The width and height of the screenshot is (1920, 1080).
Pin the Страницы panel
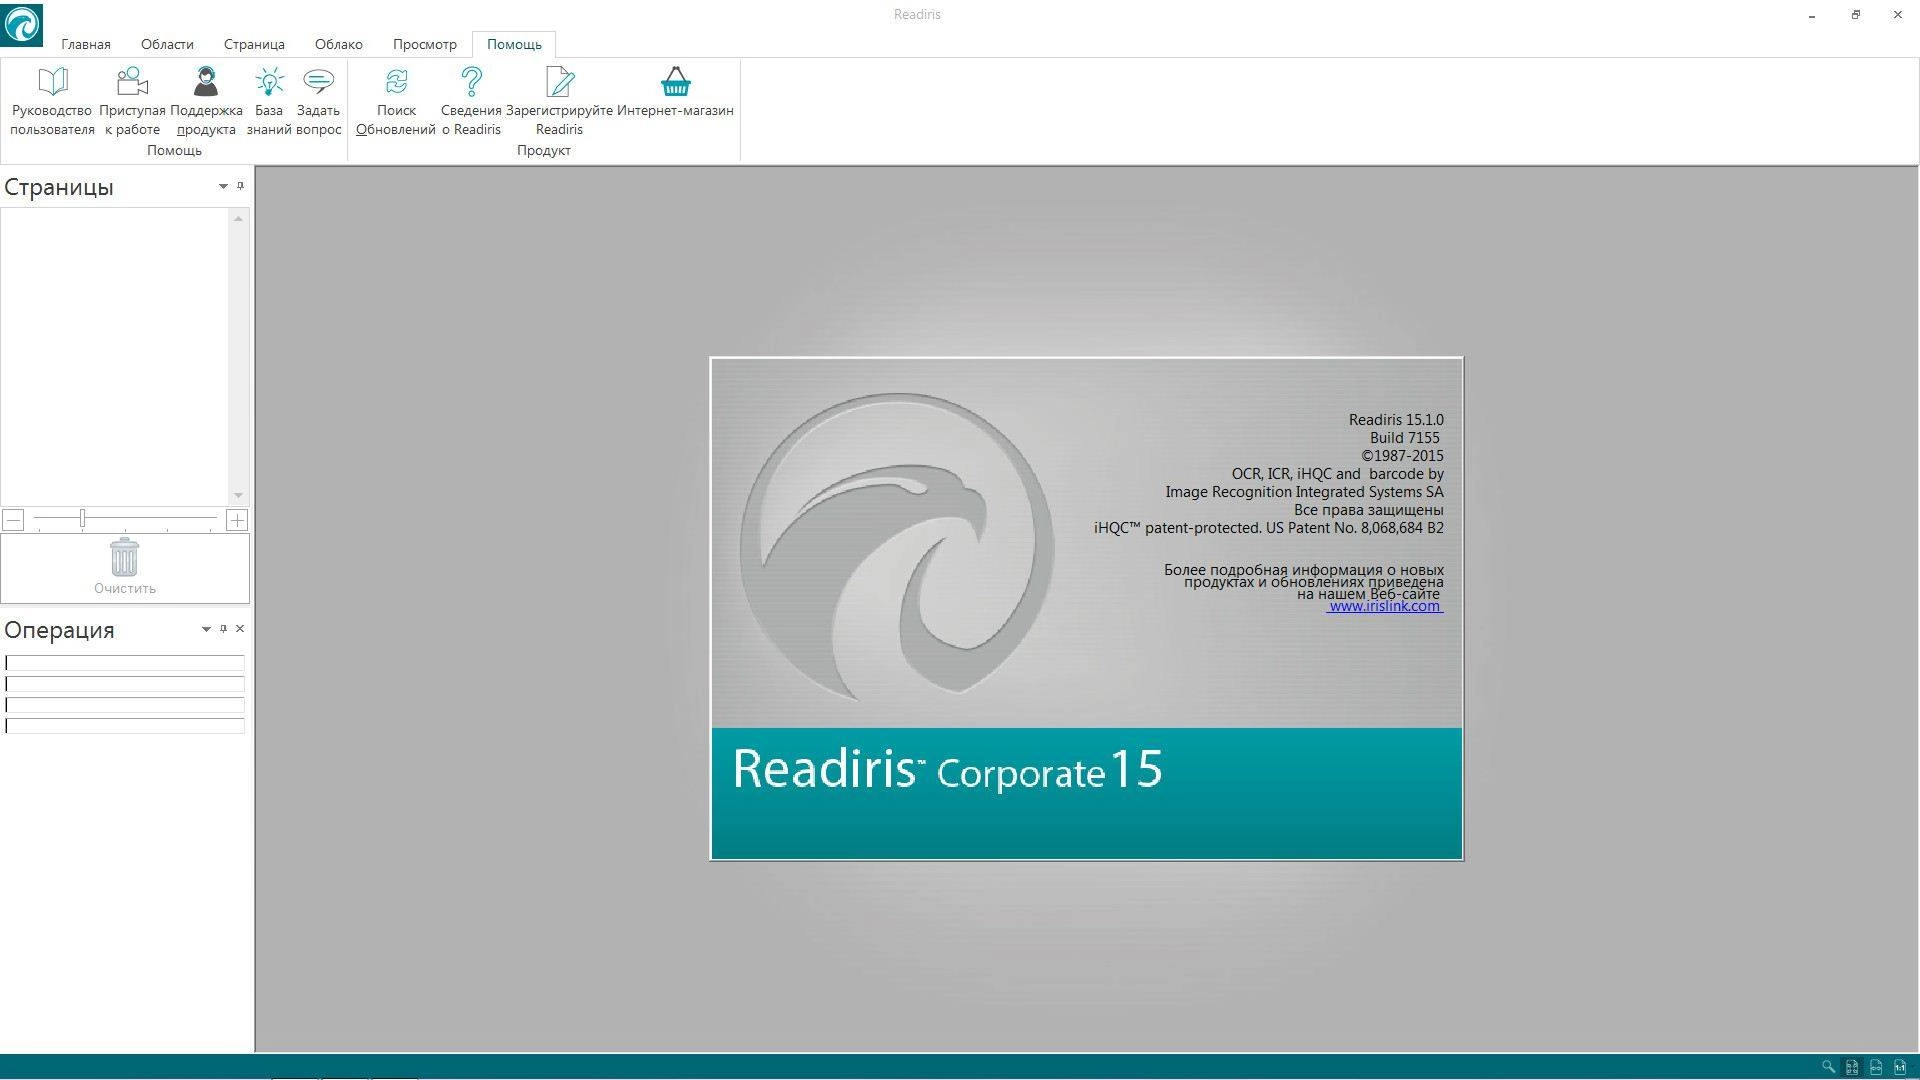pyautogui.click(x=240, y=186)
